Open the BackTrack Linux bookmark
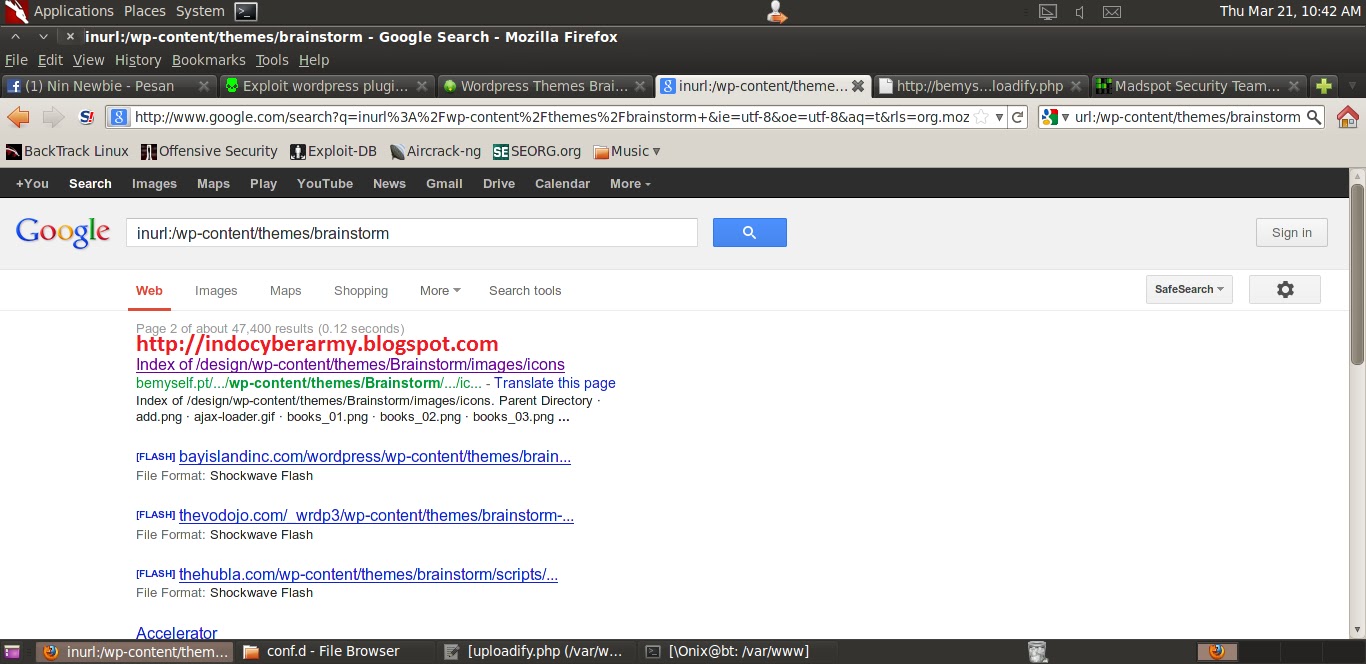Viewport: 1366px width, 664px height. point(66,151)
